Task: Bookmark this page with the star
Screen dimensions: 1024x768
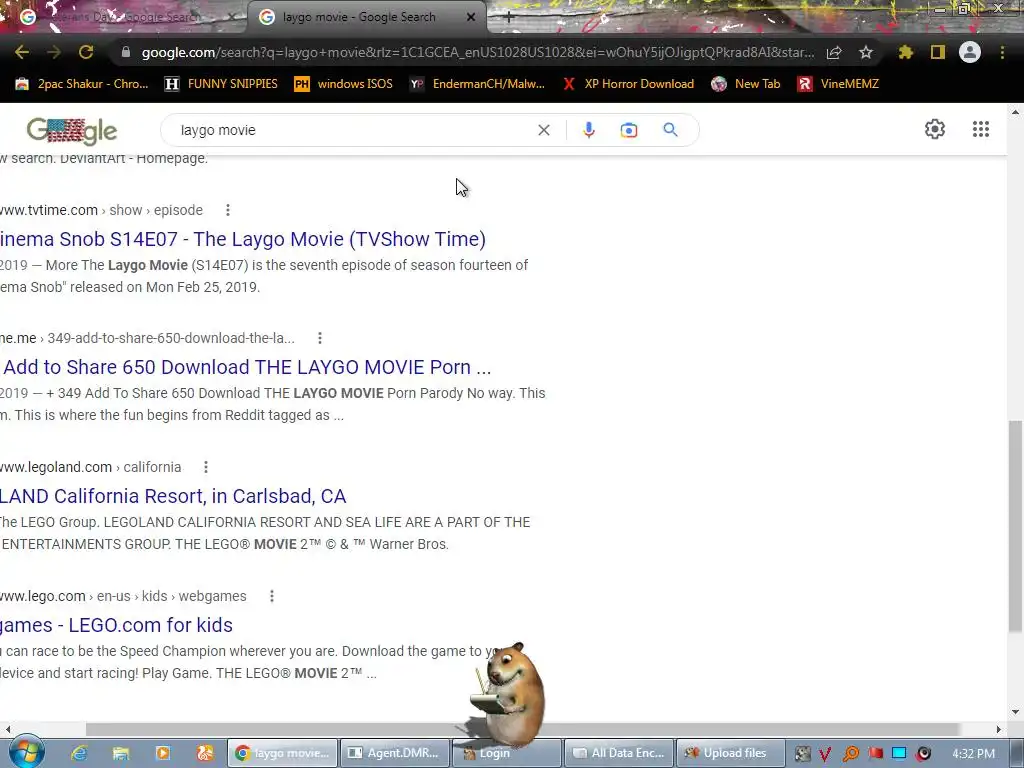Action: tap(866, 52)
